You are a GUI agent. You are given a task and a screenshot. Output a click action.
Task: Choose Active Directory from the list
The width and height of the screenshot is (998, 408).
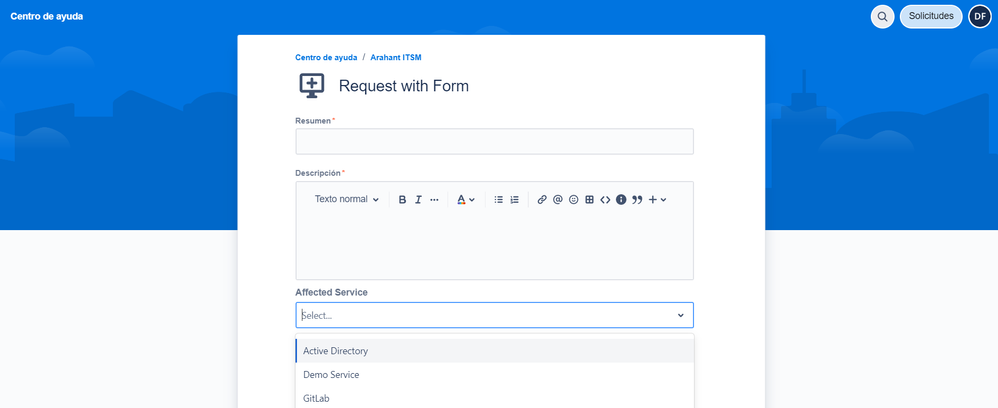[x=495, y=351]
